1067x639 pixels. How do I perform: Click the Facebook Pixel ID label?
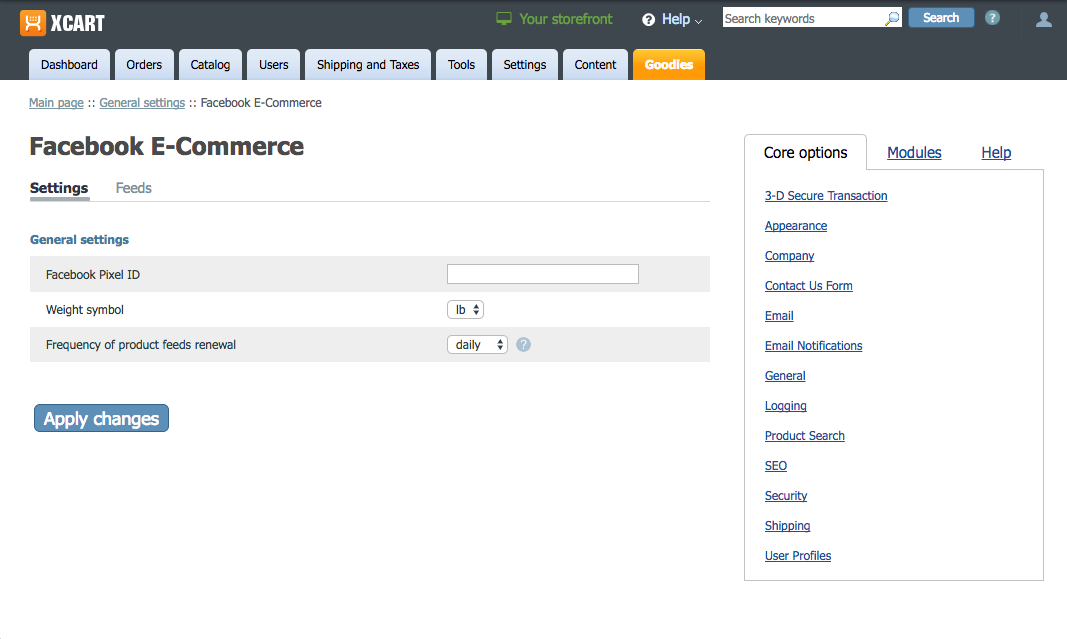tap(93, 274)
